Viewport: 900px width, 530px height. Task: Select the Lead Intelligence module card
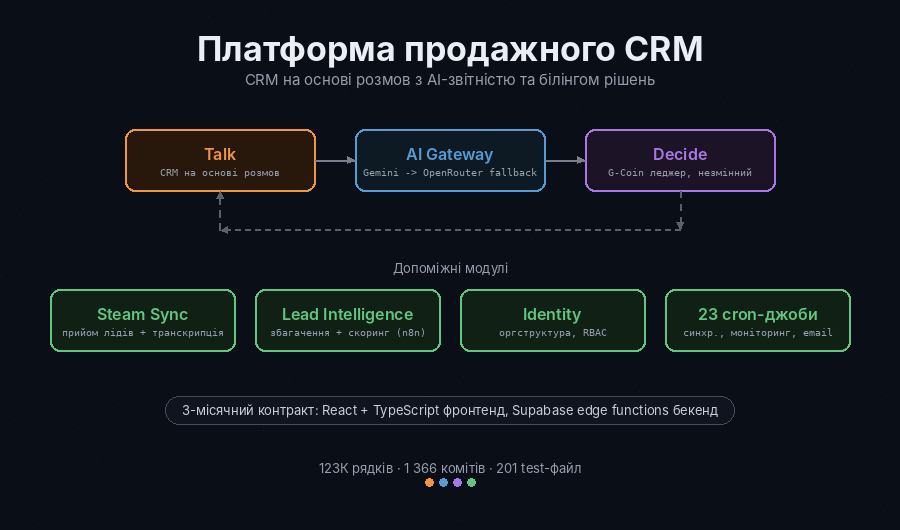tap(348, 320)
